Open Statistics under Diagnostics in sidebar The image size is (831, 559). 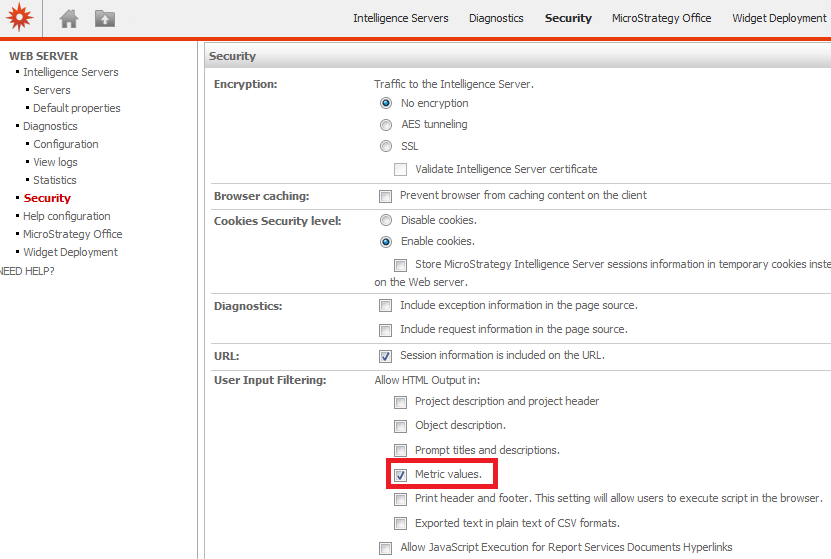pos(55,180)
